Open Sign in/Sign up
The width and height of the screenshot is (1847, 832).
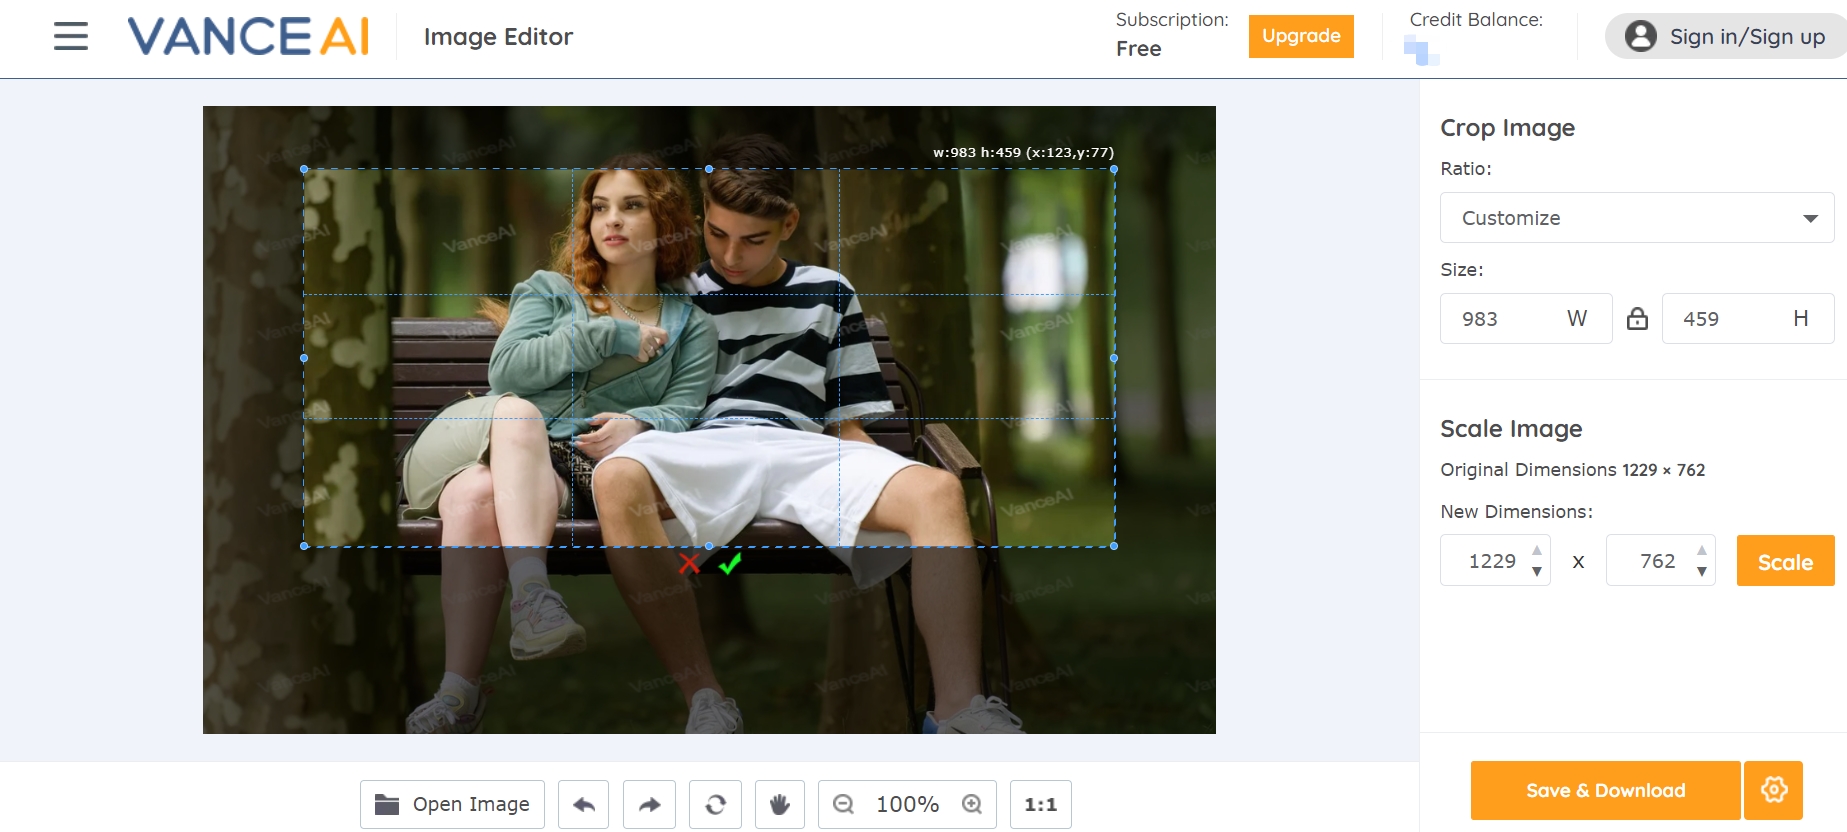click(1725, 37)
